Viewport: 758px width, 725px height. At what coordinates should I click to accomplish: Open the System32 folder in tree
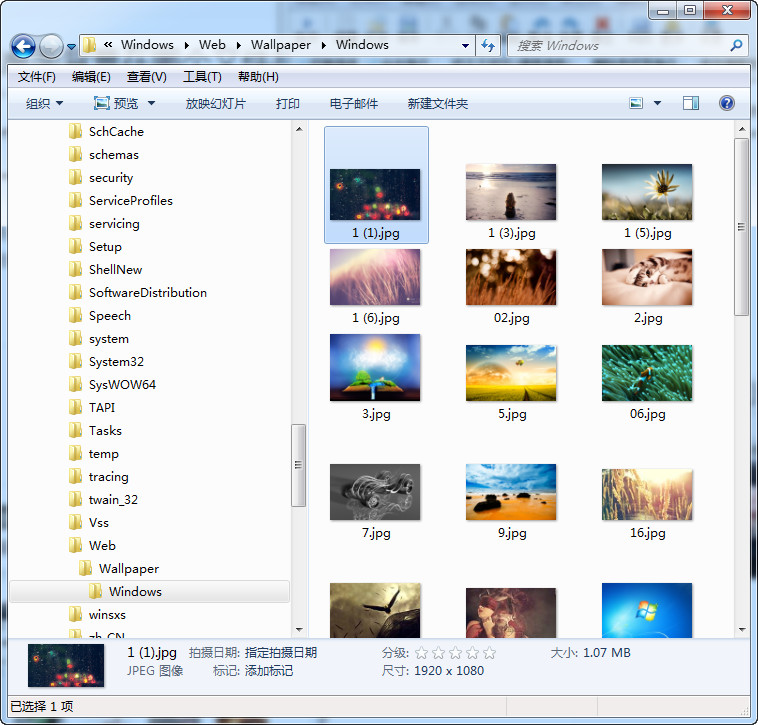[116, 361]
